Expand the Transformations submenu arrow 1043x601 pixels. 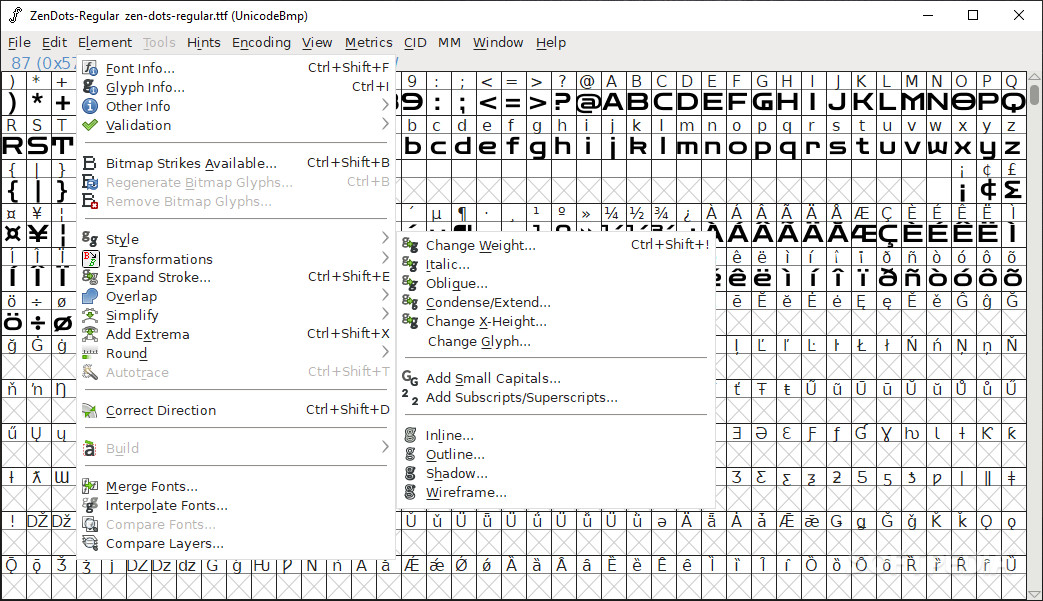(x=385, y=257)
